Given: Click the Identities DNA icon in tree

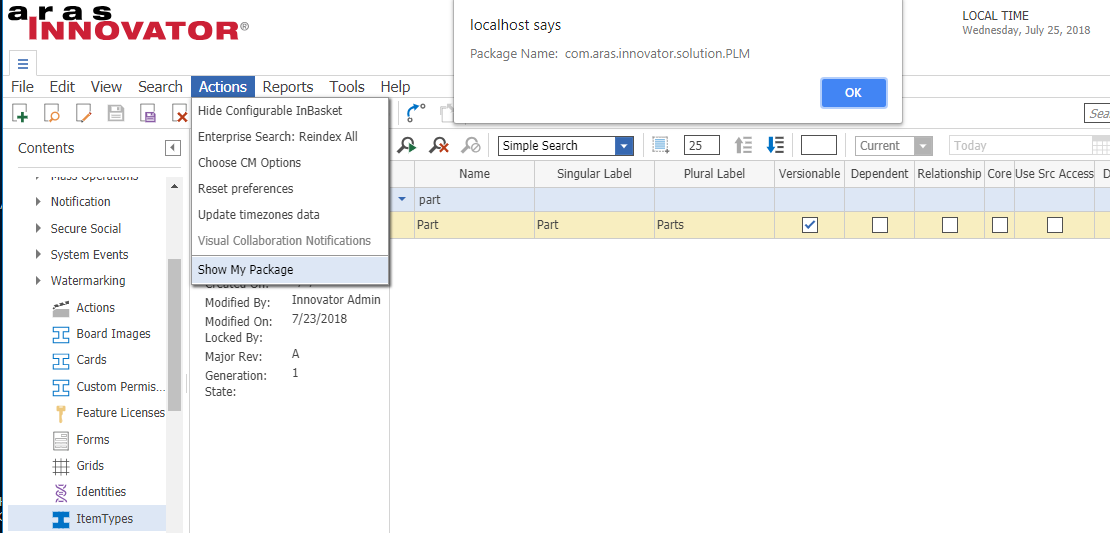Looking at the screenshot, I should coord(62,492).
